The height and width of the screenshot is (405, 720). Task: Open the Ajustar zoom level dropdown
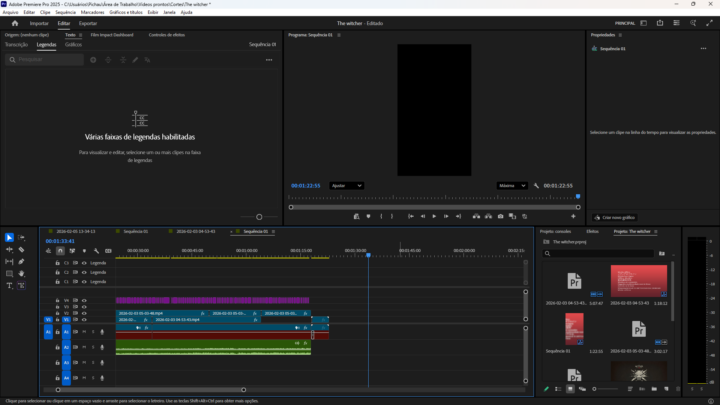tap(346, 185)
